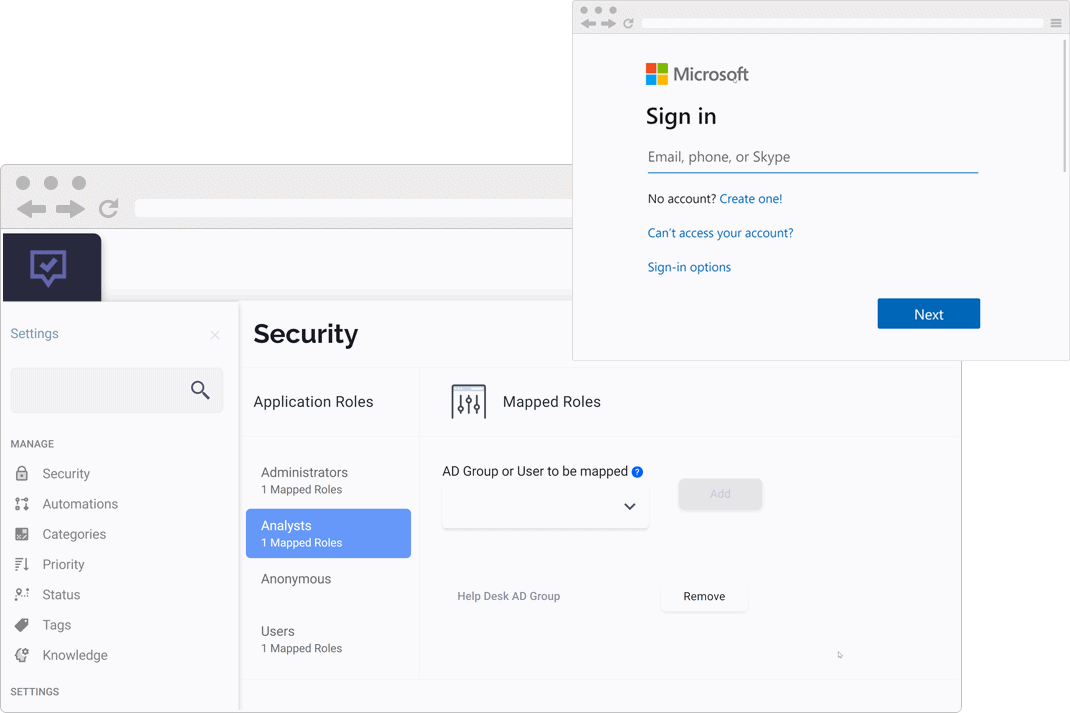Viewport: 1070px width, 713px height.
Task: Open Knowledge in Manage menu
Action: pos(75,655)
